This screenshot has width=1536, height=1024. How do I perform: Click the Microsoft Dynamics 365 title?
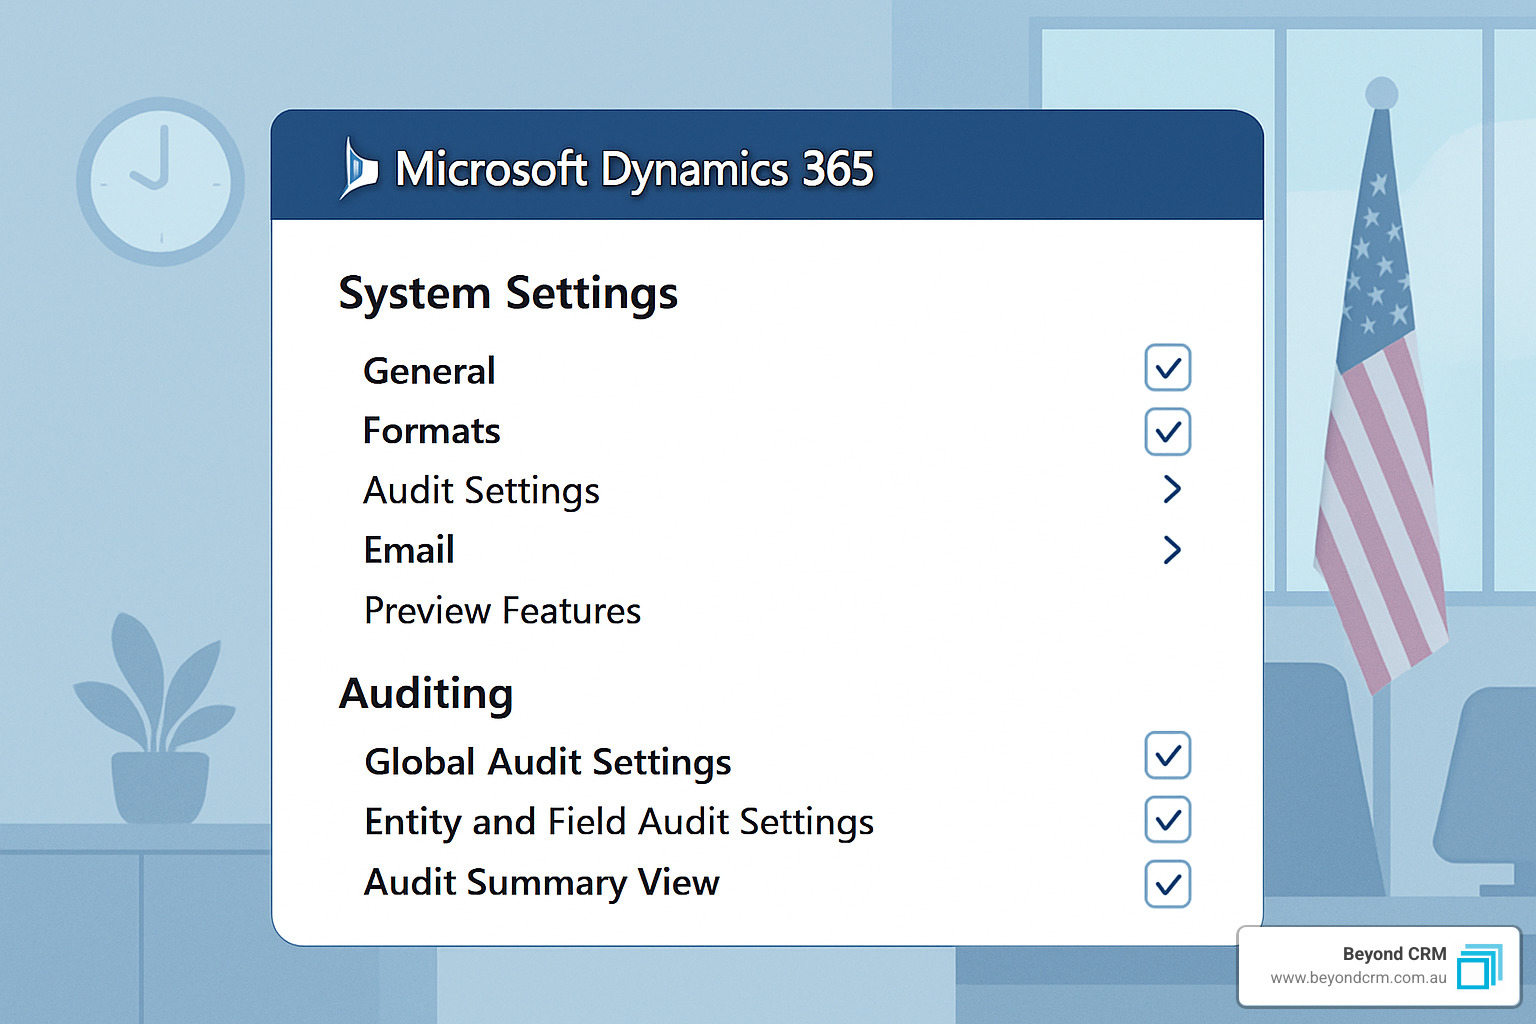coord(634,169)
